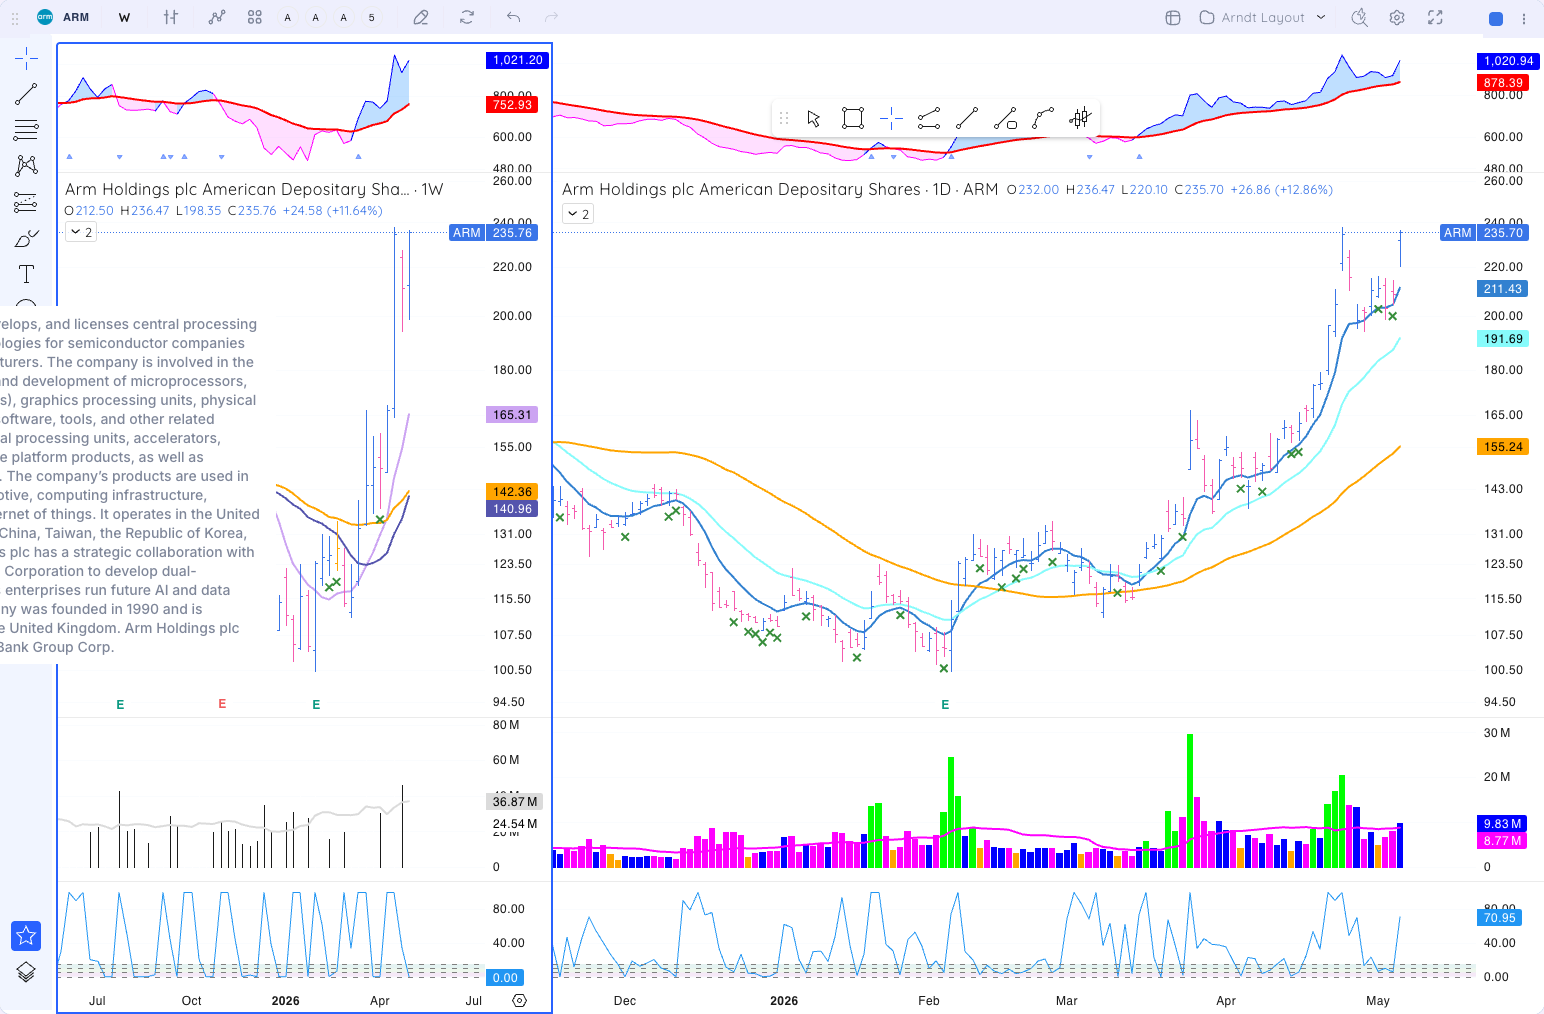The height and width of the screenshot is (1014, 1544).
Task: Select crosshair tool in floating toolbar
Action: [891, 119]
